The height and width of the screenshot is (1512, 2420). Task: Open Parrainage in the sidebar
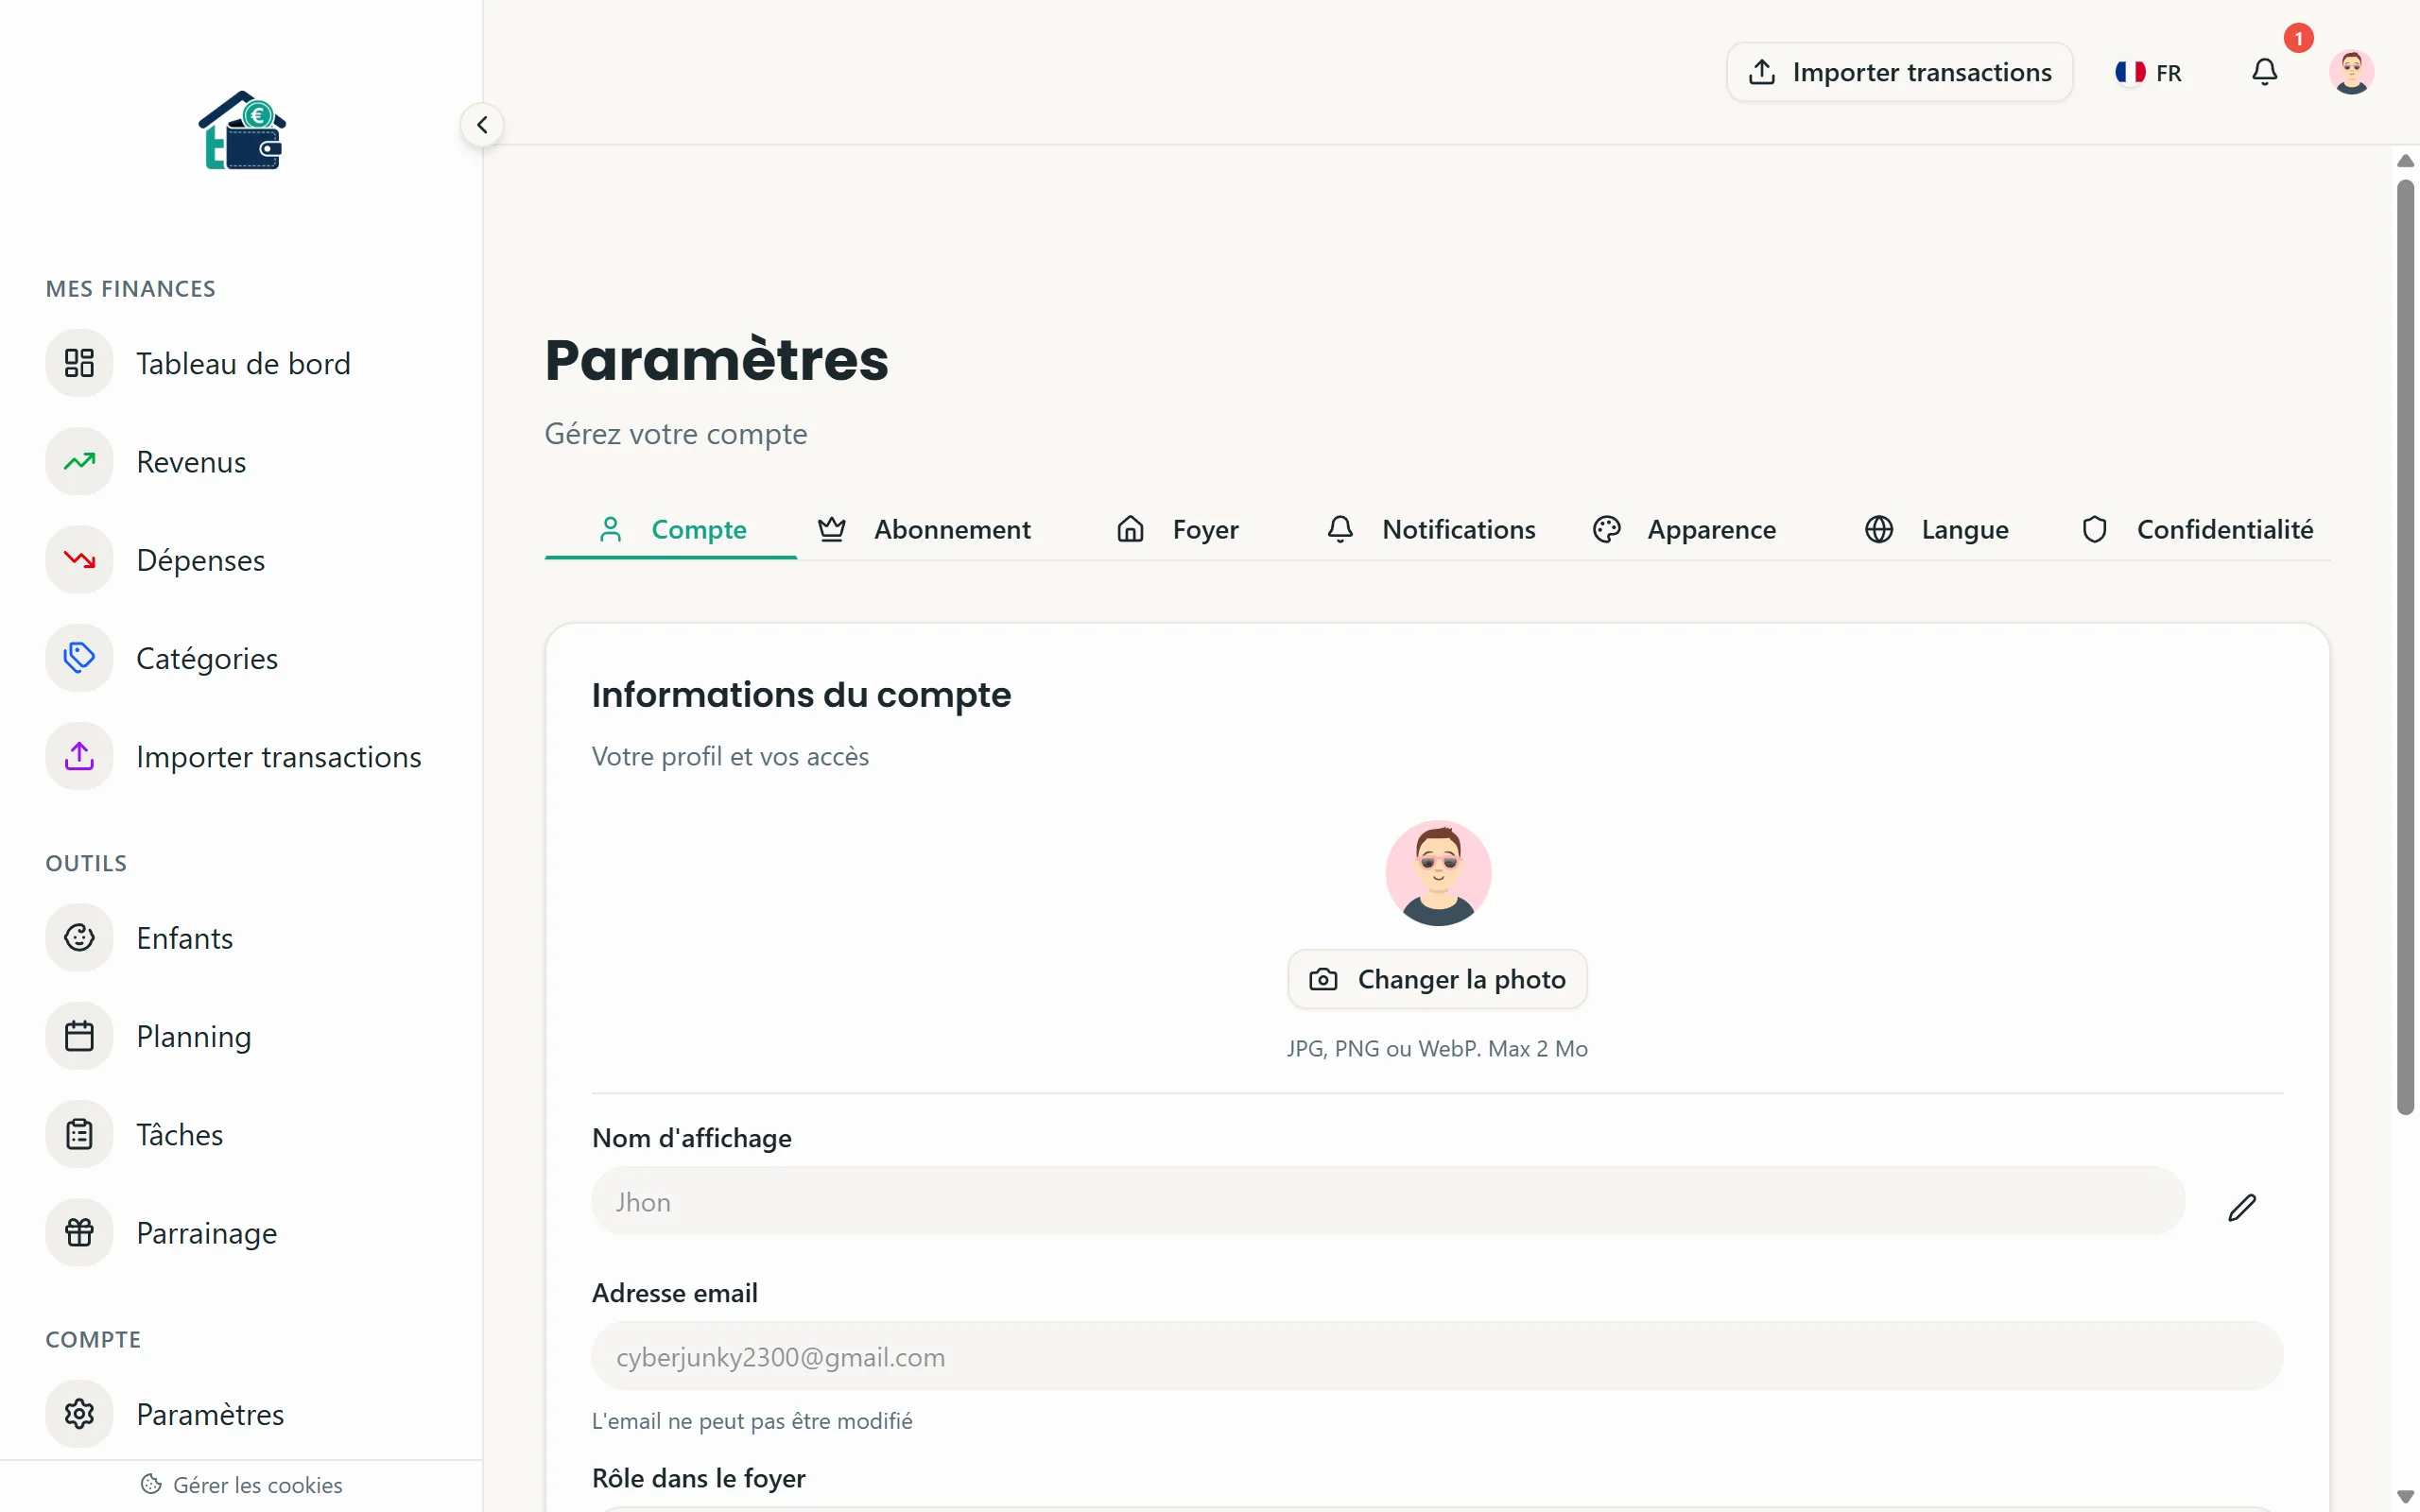pos(241,1232)
